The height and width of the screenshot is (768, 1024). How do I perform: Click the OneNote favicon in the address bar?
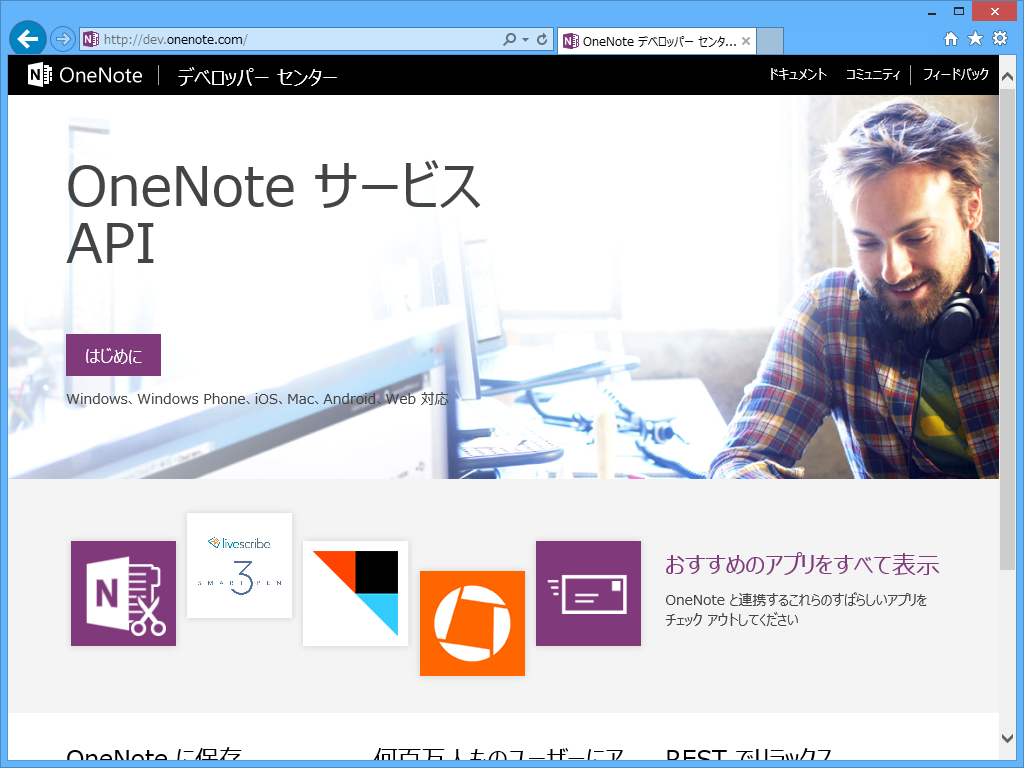pyautogui.click(x=91, y=38)
